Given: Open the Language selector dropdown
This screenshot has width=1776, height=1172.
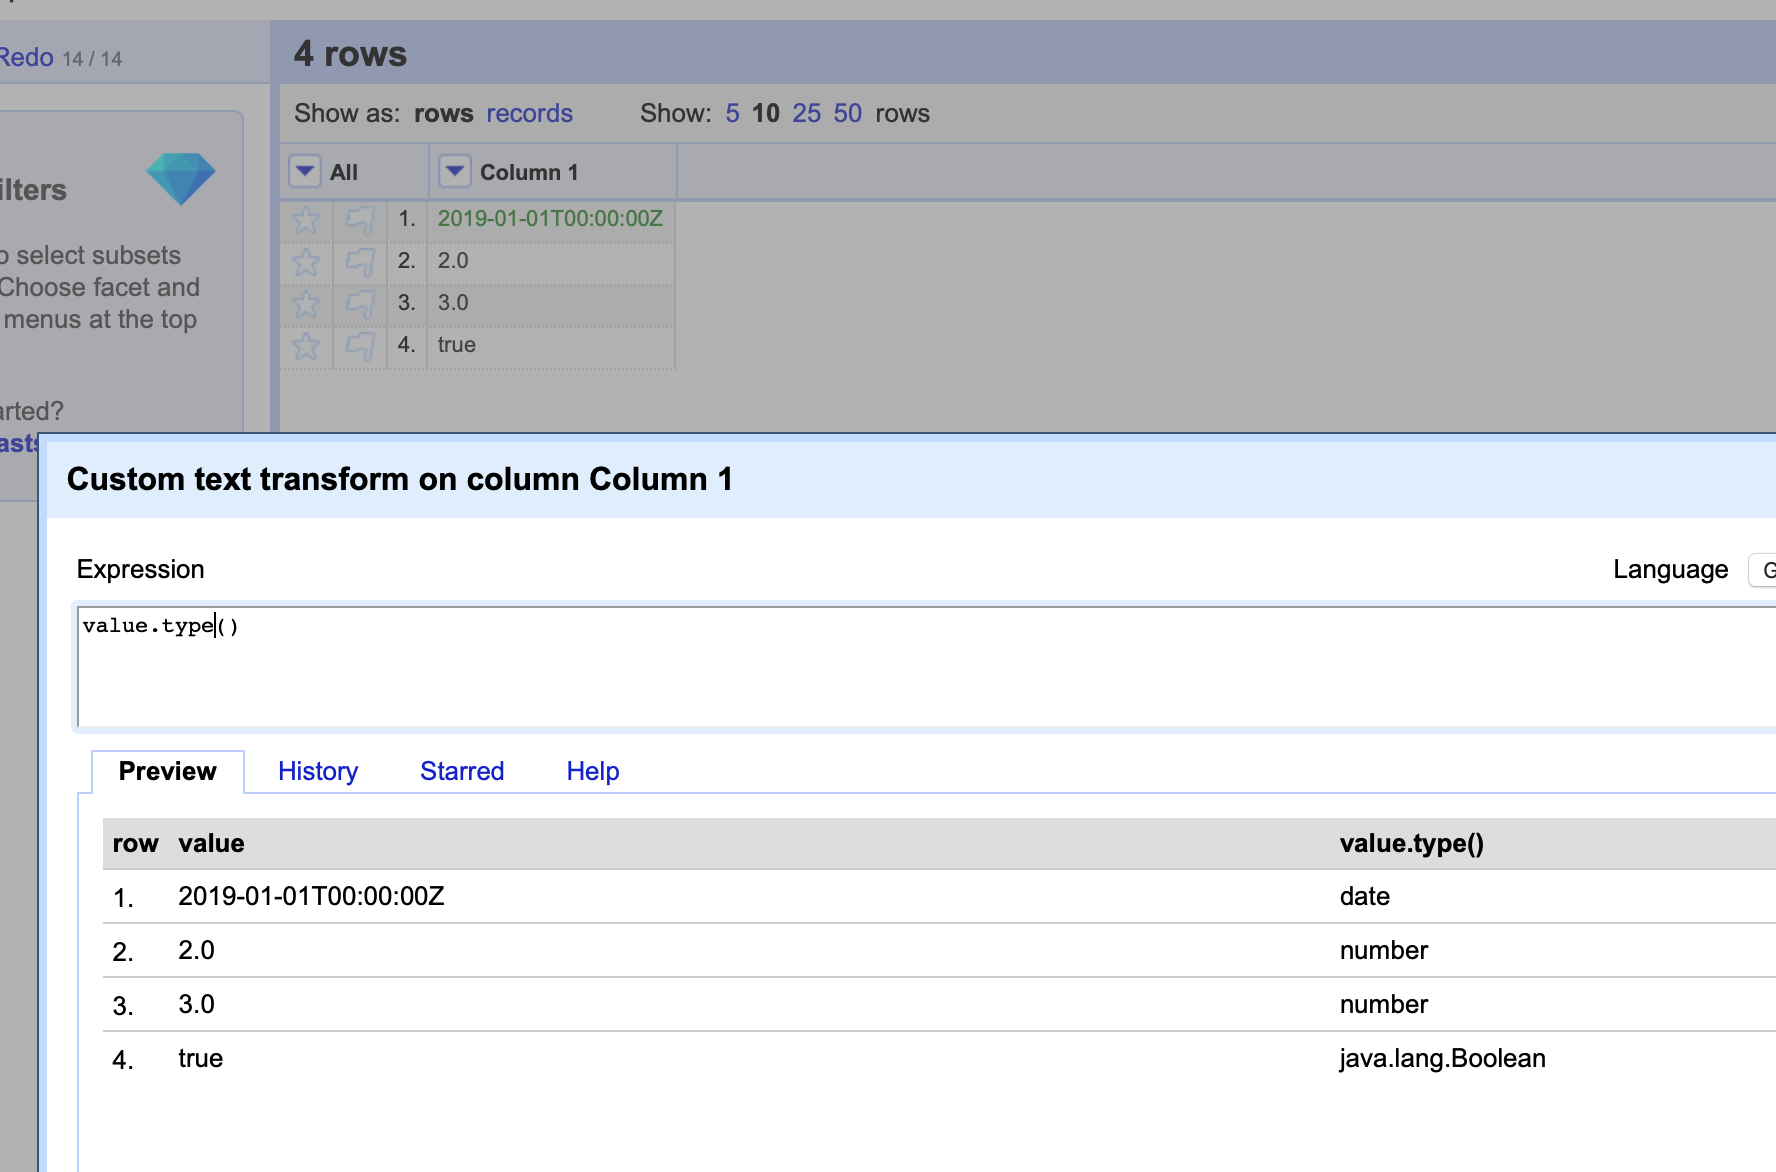Looking at the screenshot, I should coord(1762,570).
